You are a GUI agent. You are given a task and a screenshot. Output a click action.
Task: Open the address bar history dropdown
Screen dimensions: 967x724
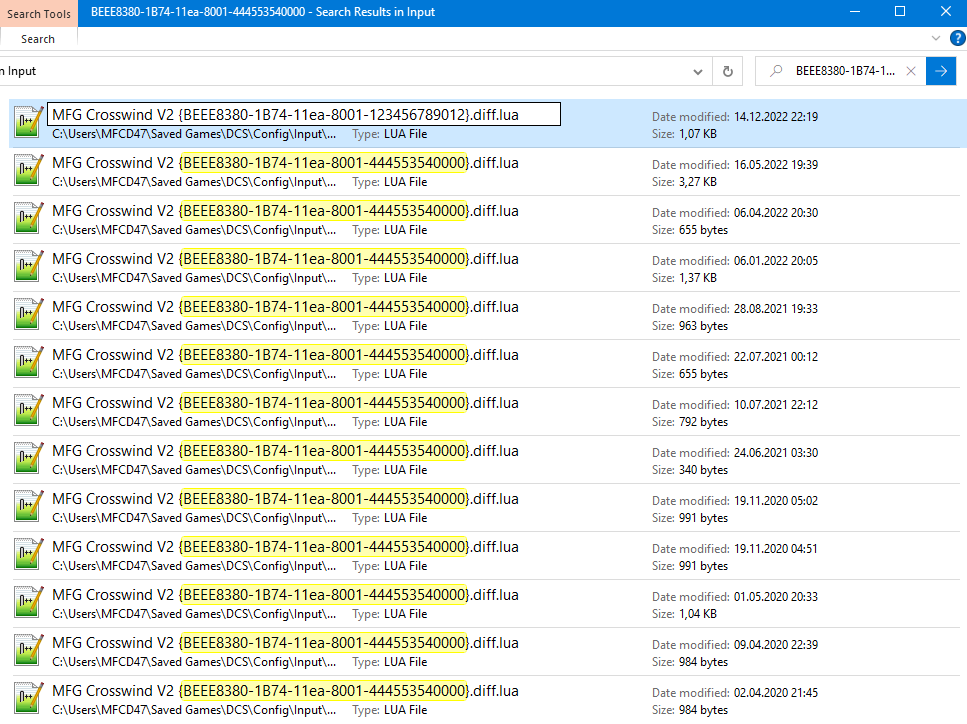(x=697, y=72)
